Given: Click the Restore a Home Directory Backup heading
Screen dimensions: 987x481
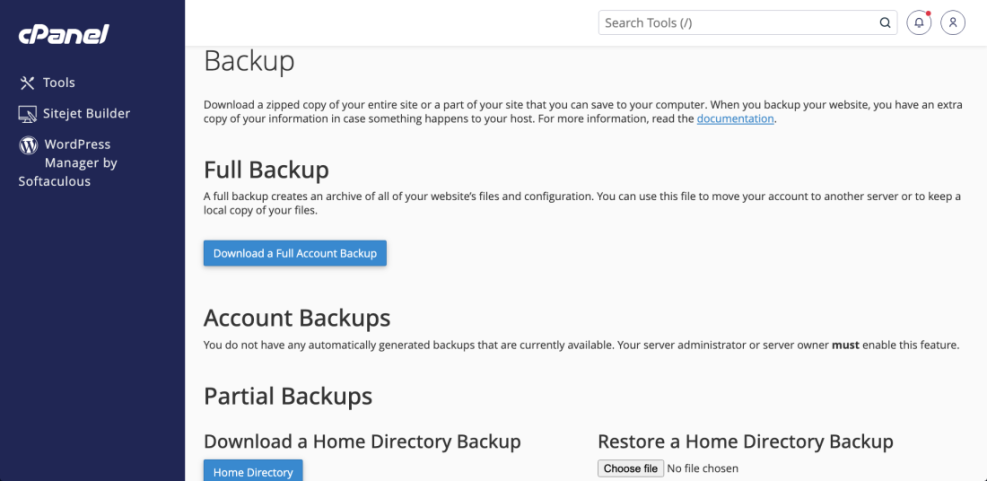Looking at the screenshot, I should (745, 441).
